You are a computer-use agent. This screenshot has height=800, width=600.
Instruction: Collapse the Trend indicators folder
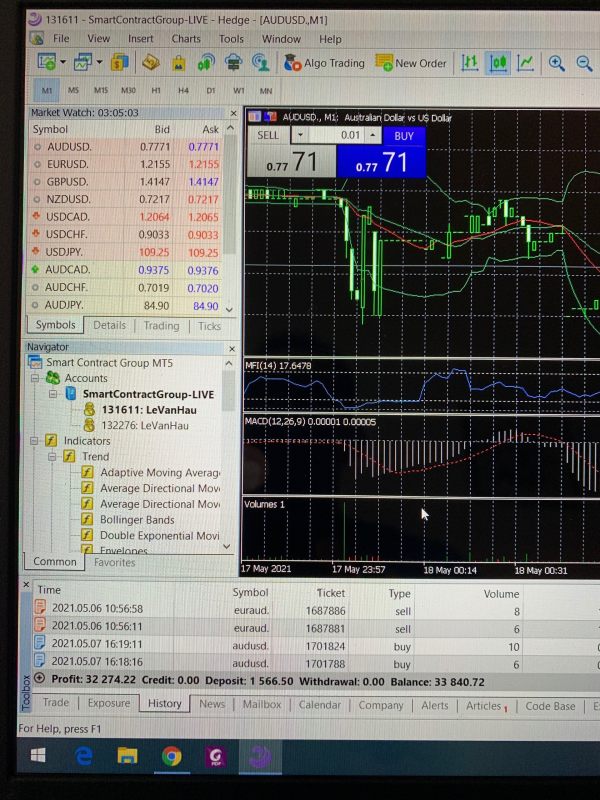(x=52, y=456)
